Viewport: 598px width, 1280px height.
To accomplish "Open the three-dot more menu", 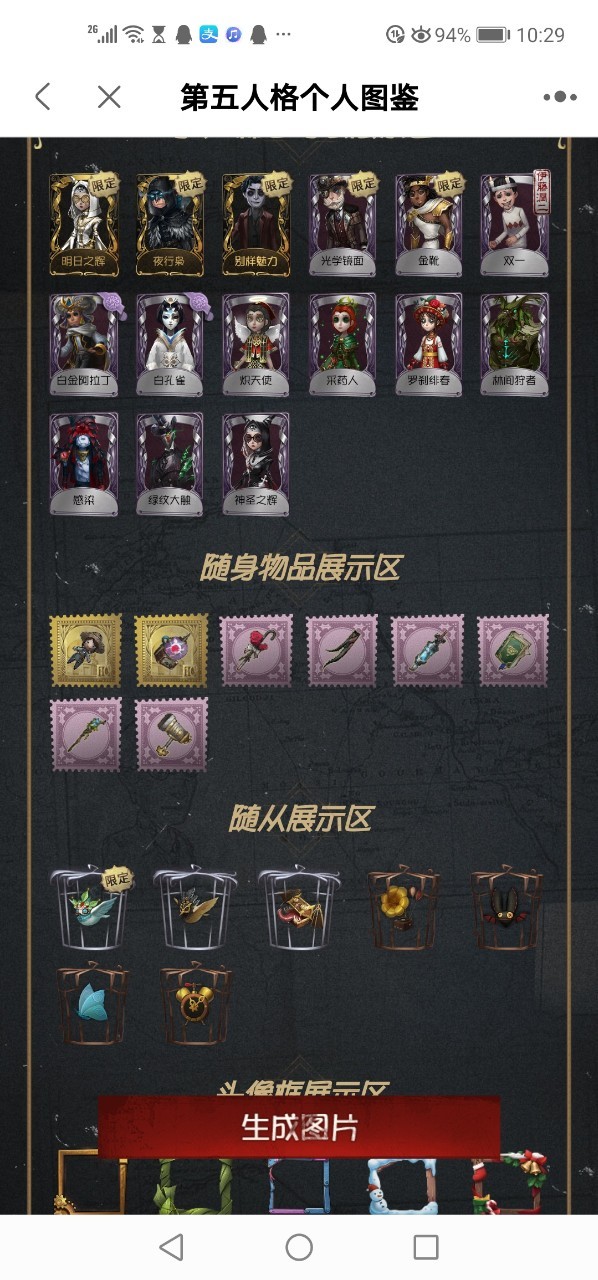I will coord(560,97).
